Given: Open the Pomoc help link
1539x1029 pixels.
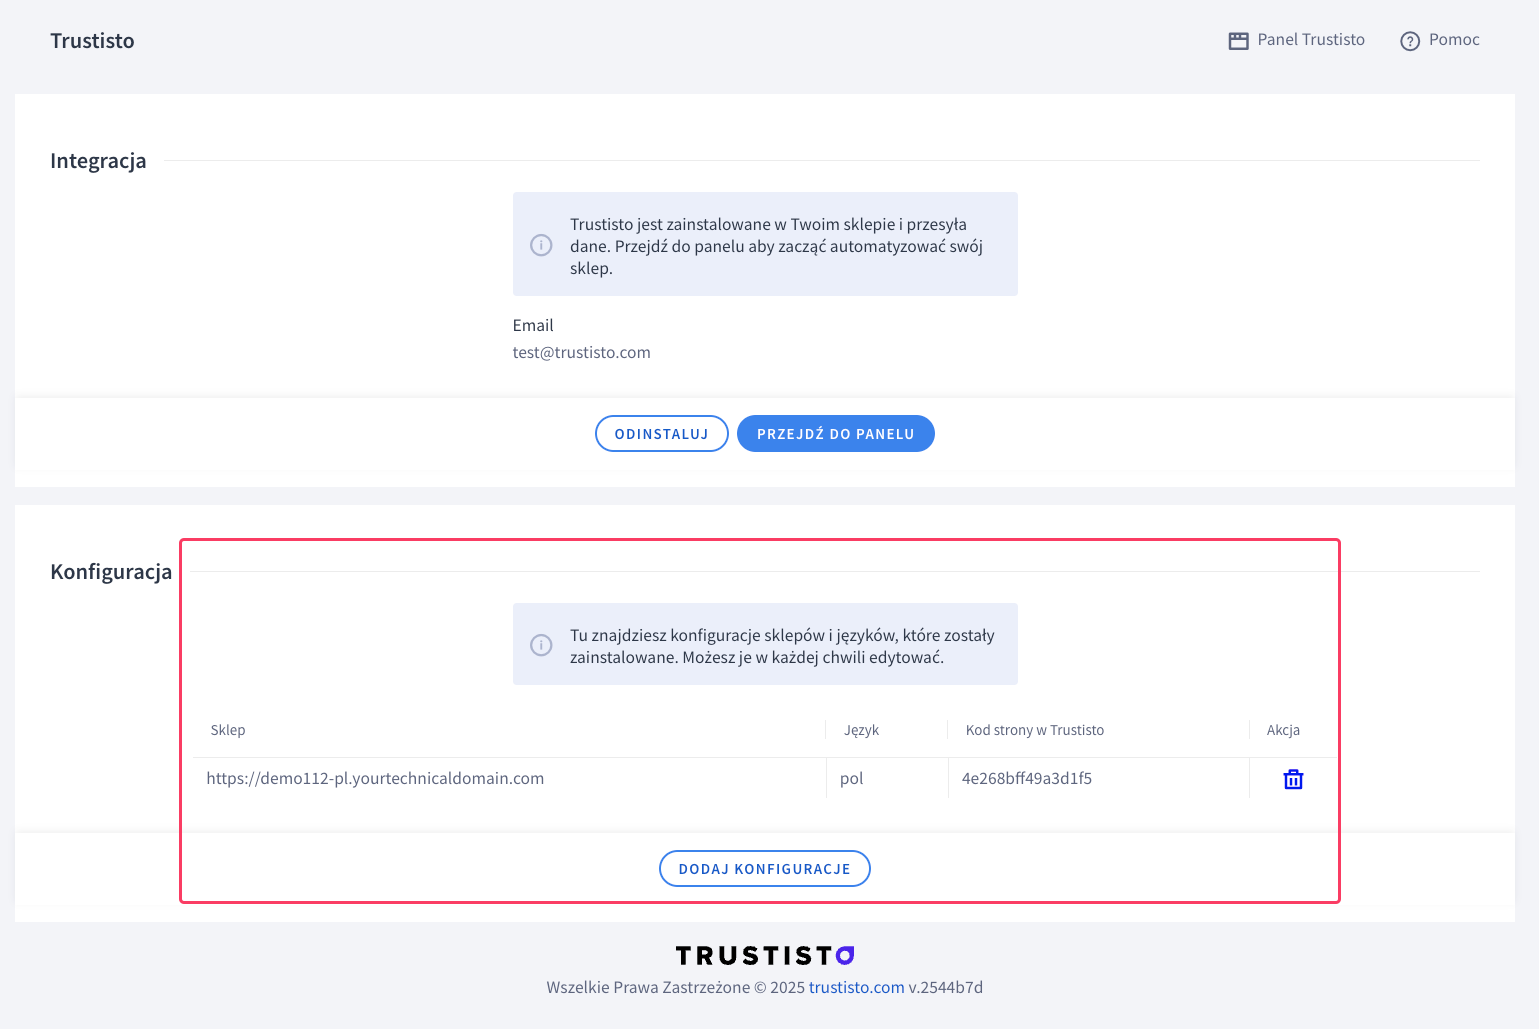Looking at the screenshot, I should coord(1440,40).
